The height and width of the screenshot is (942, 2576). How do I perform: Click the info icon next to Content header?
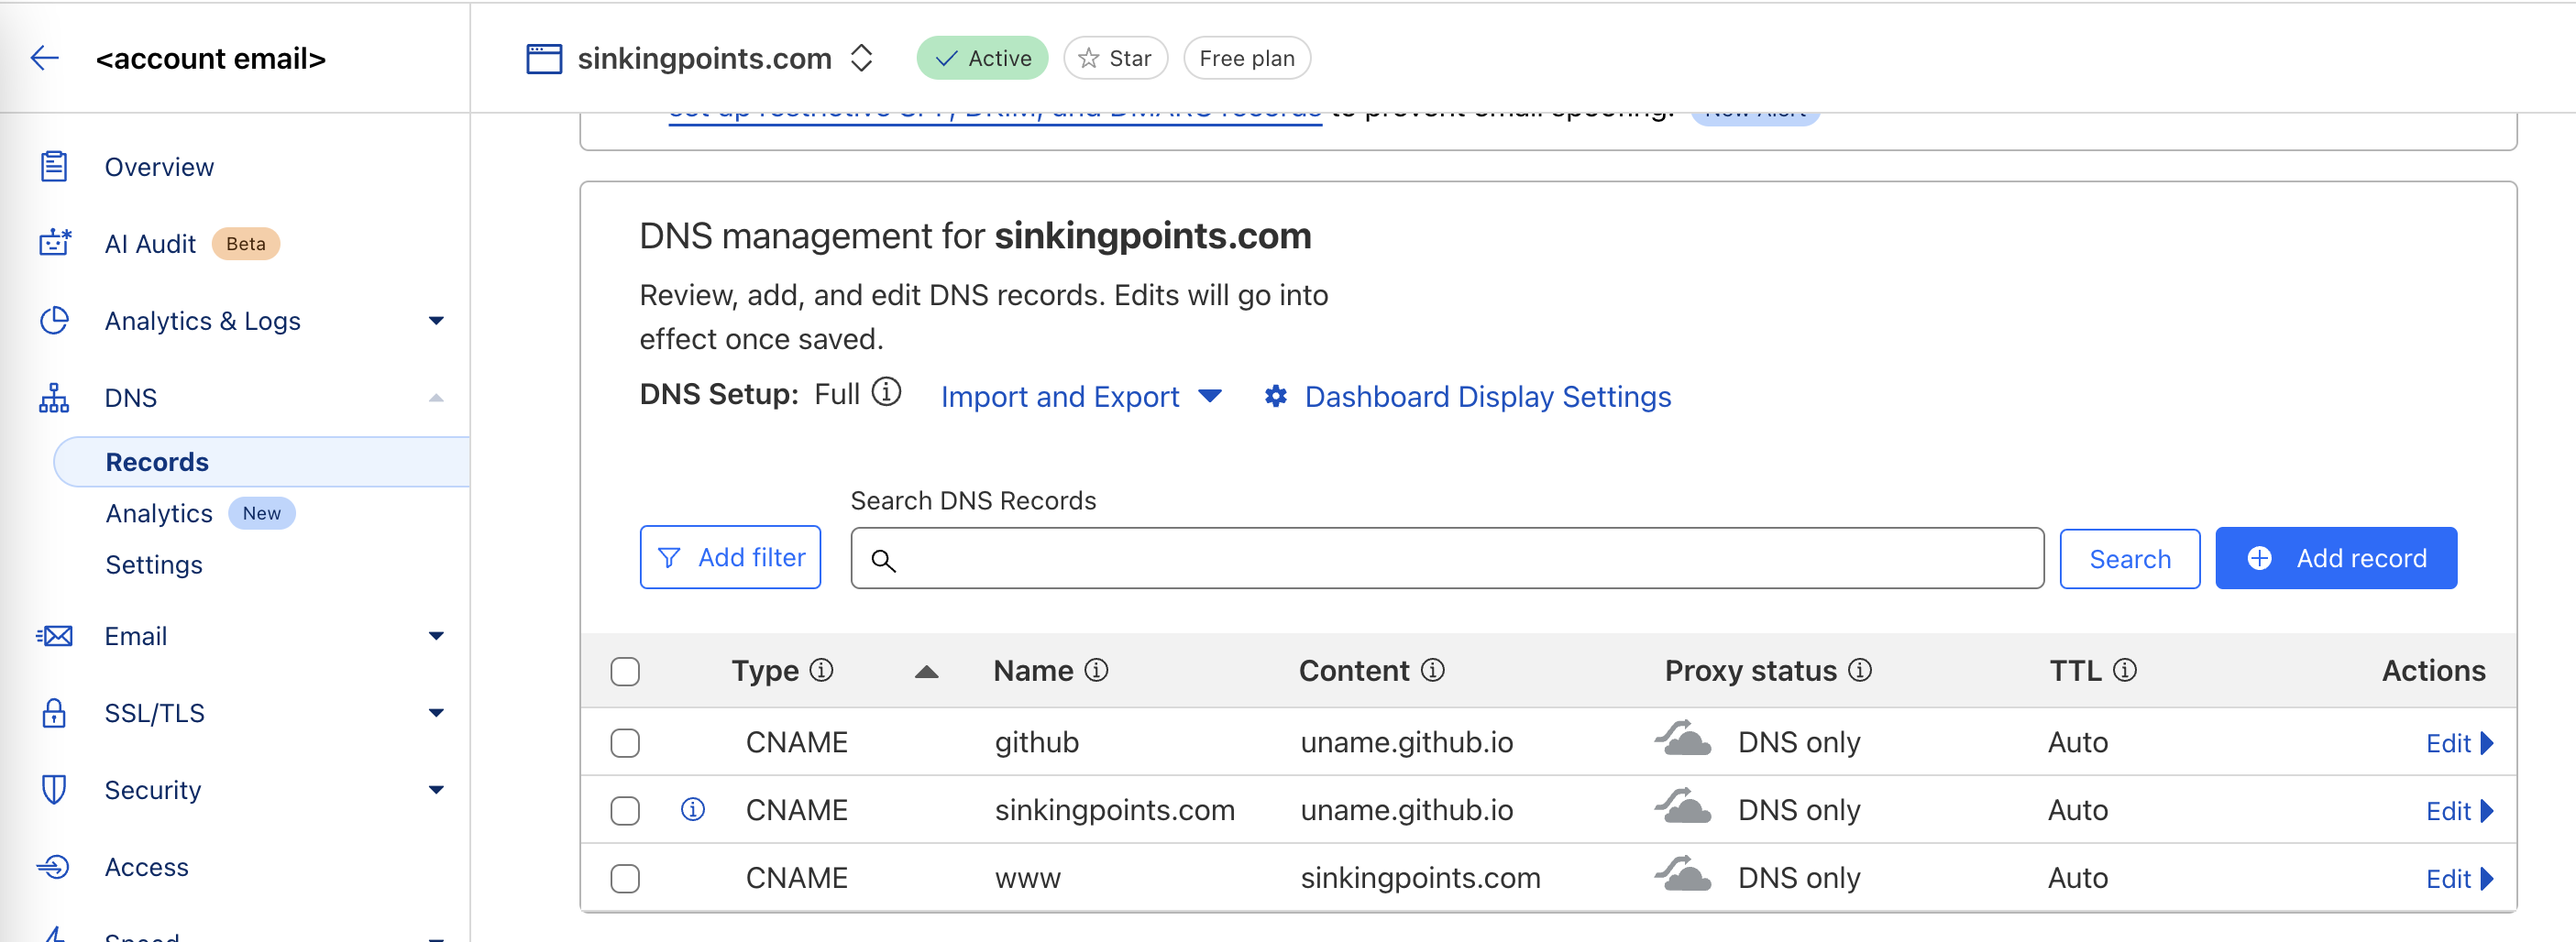point(1433,670)
